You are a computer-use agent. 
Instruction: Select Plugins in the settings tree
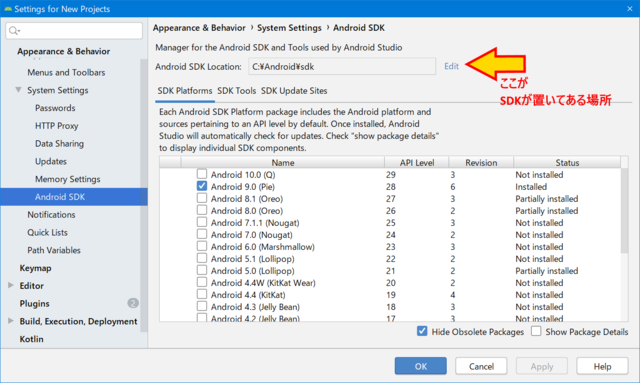tap(34, 303)
